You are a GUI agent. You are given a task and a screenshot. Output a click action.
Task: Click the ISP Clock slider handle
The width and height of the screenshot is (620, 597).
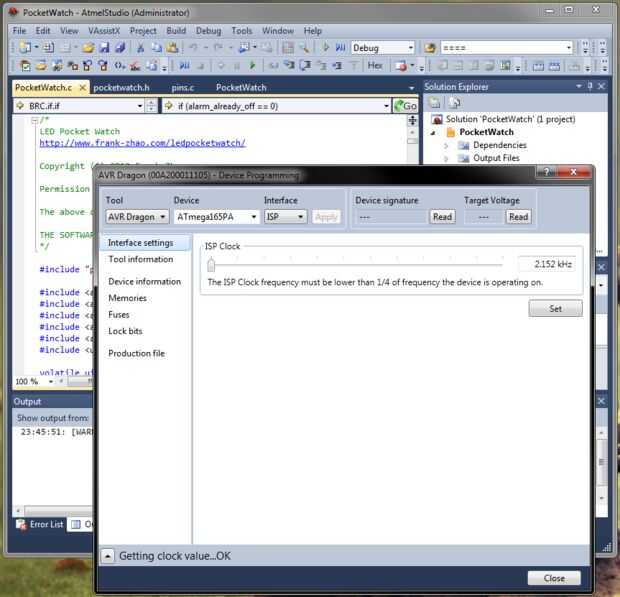coord(211,264)
